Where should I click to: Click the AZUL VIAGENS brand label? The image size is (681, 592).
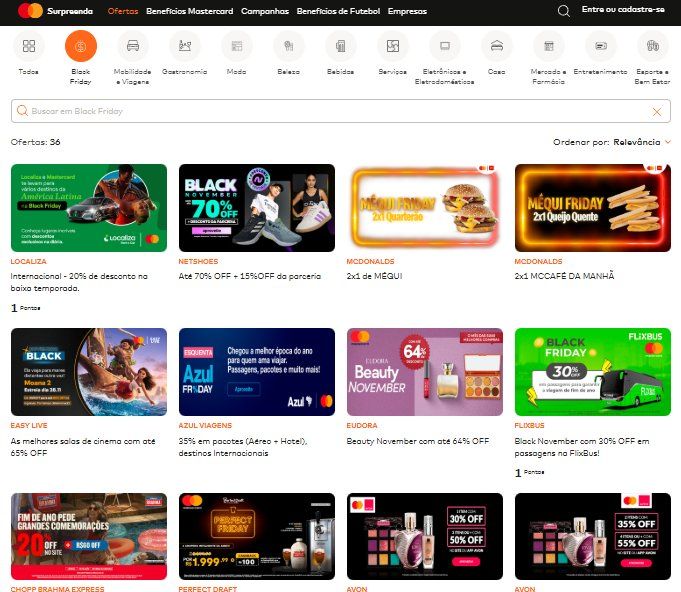pyautogui.click(x=205, y=426)
